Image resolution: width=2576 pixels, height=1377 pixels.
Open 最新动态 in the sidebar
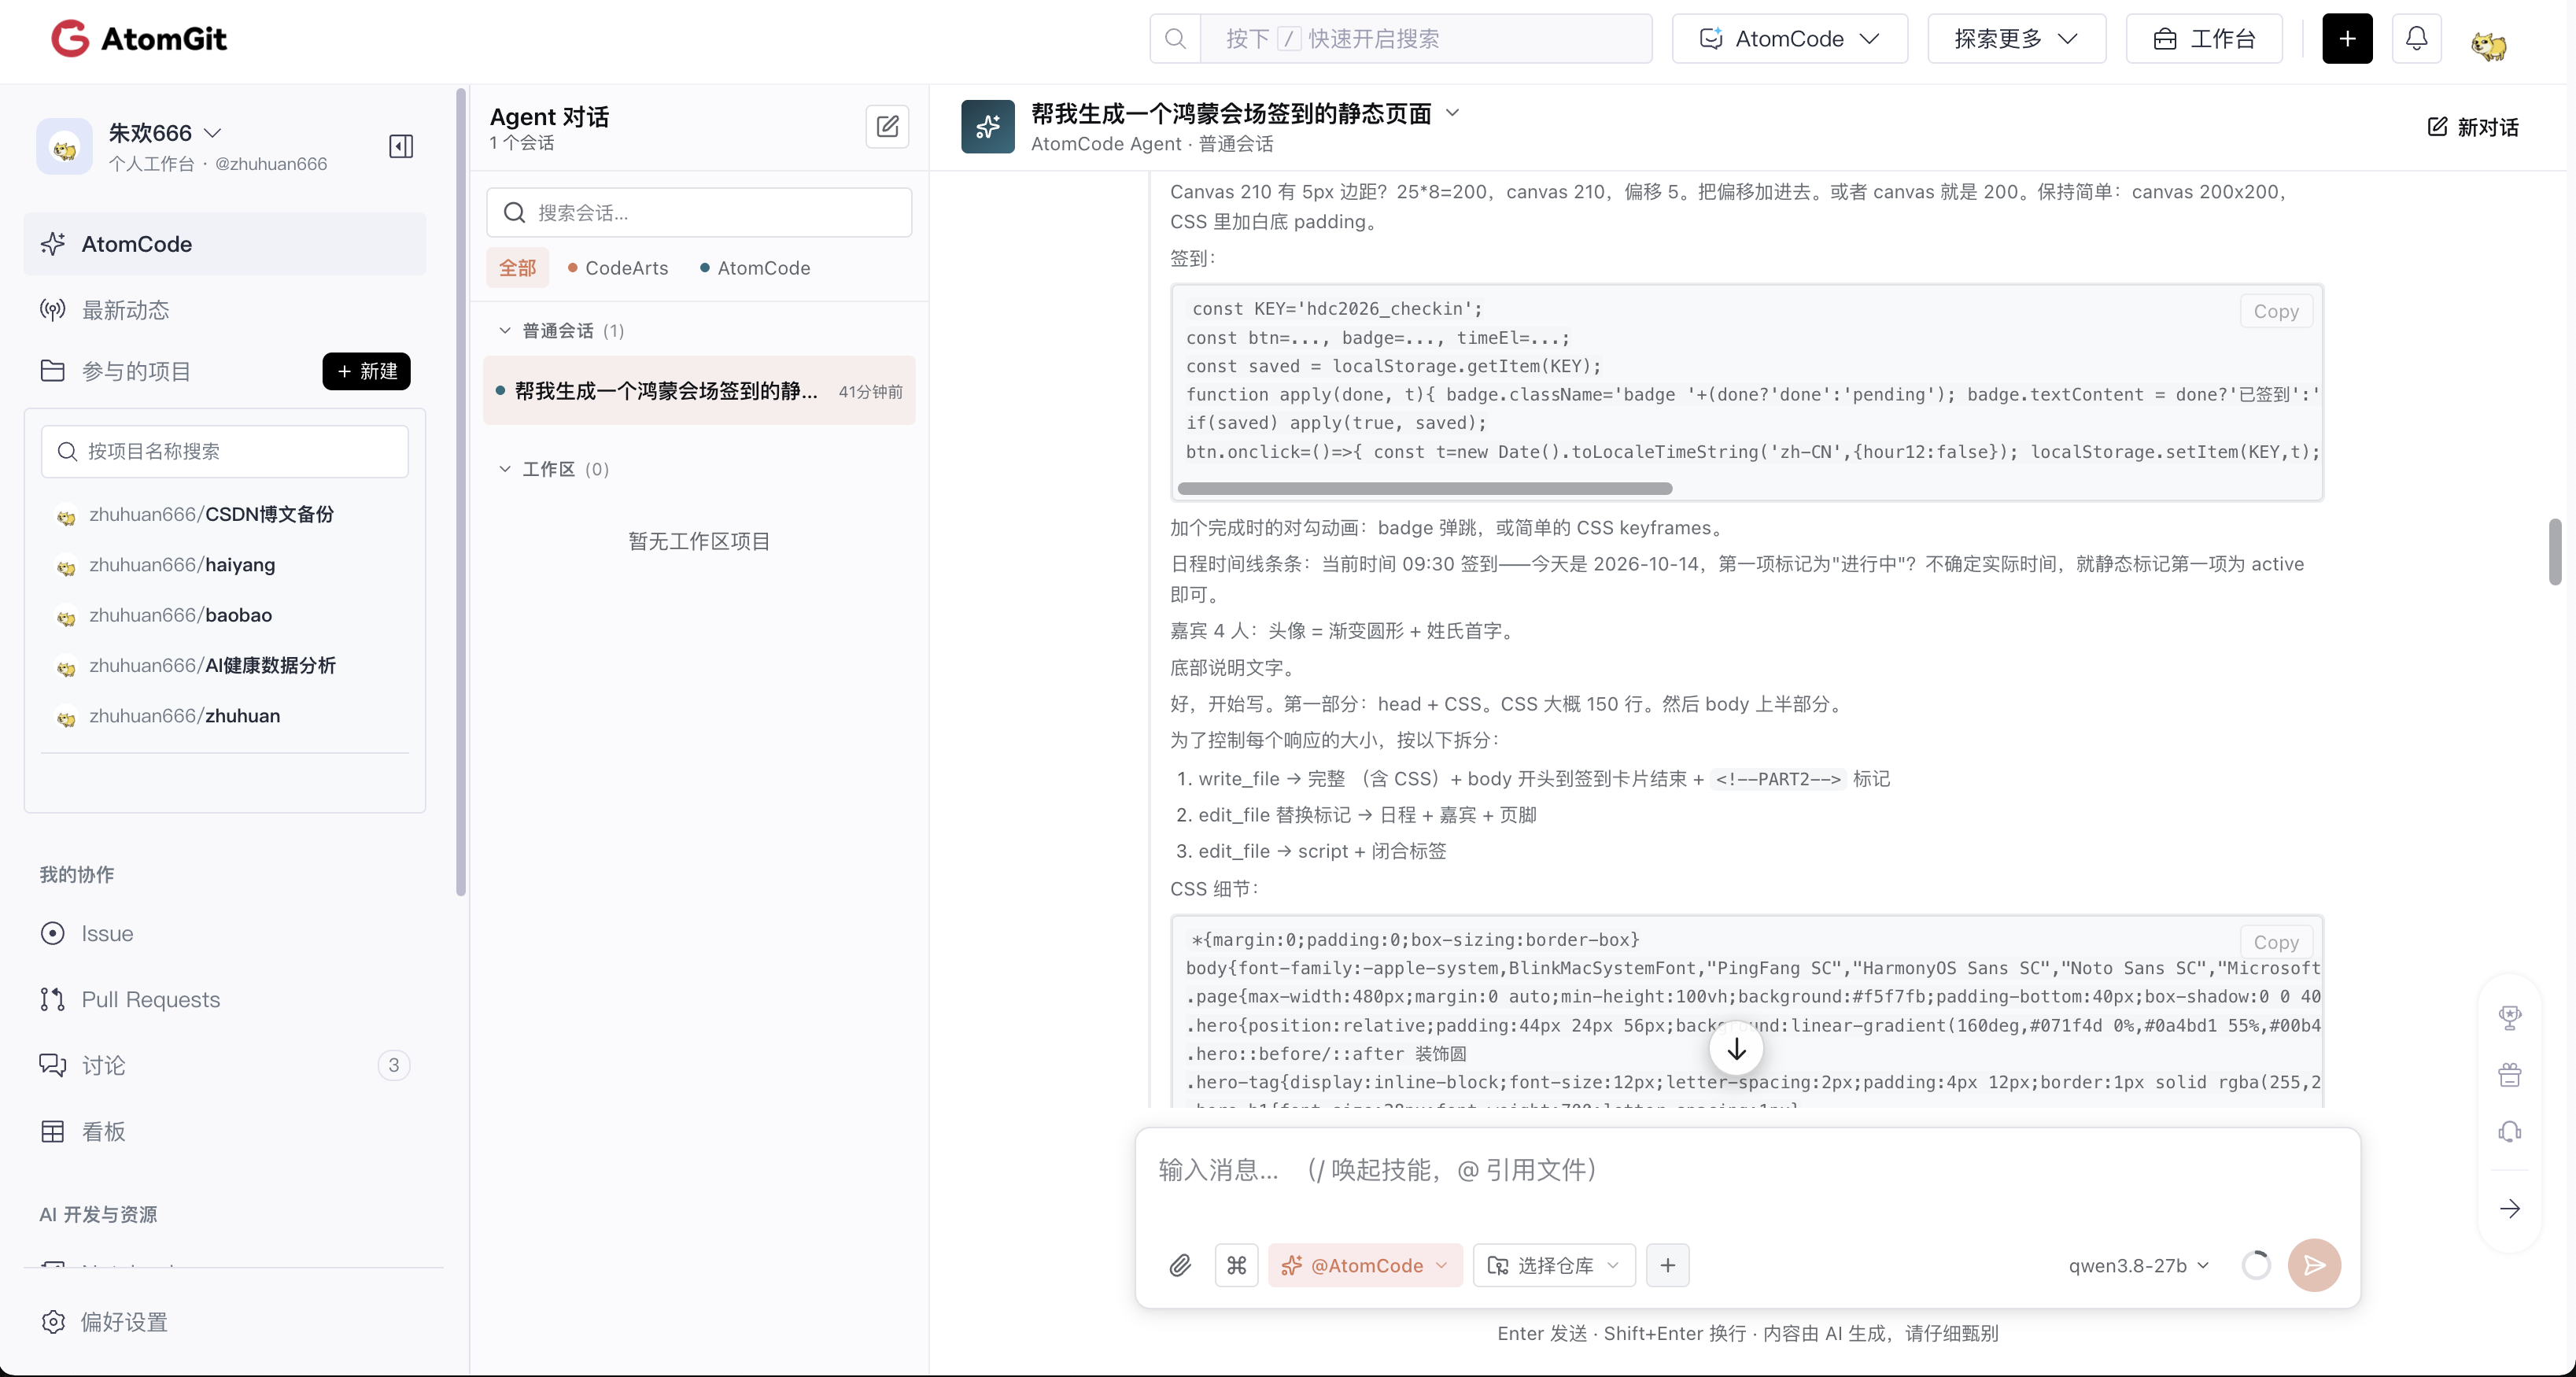[225, 310]
